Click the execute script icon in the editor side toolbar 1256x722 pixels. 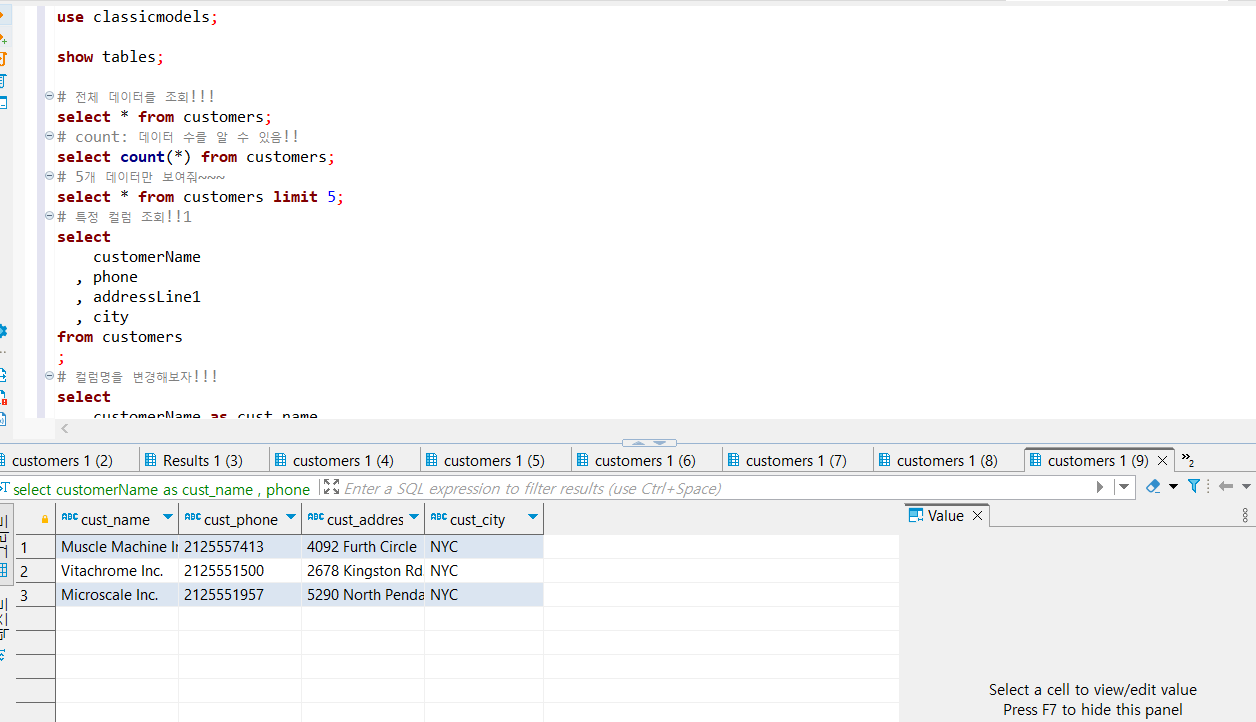coord(3,58)
